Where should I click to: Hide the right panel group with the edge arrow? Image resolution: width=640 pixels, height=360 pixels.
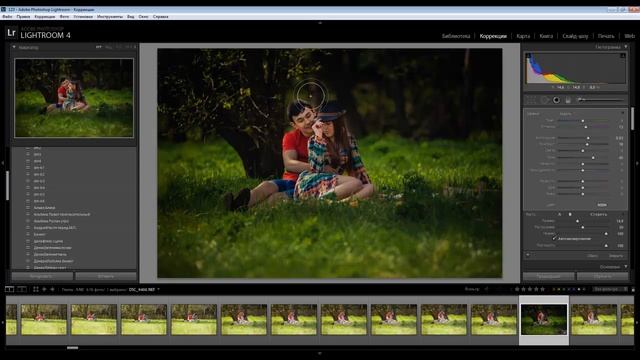[637, 163]
